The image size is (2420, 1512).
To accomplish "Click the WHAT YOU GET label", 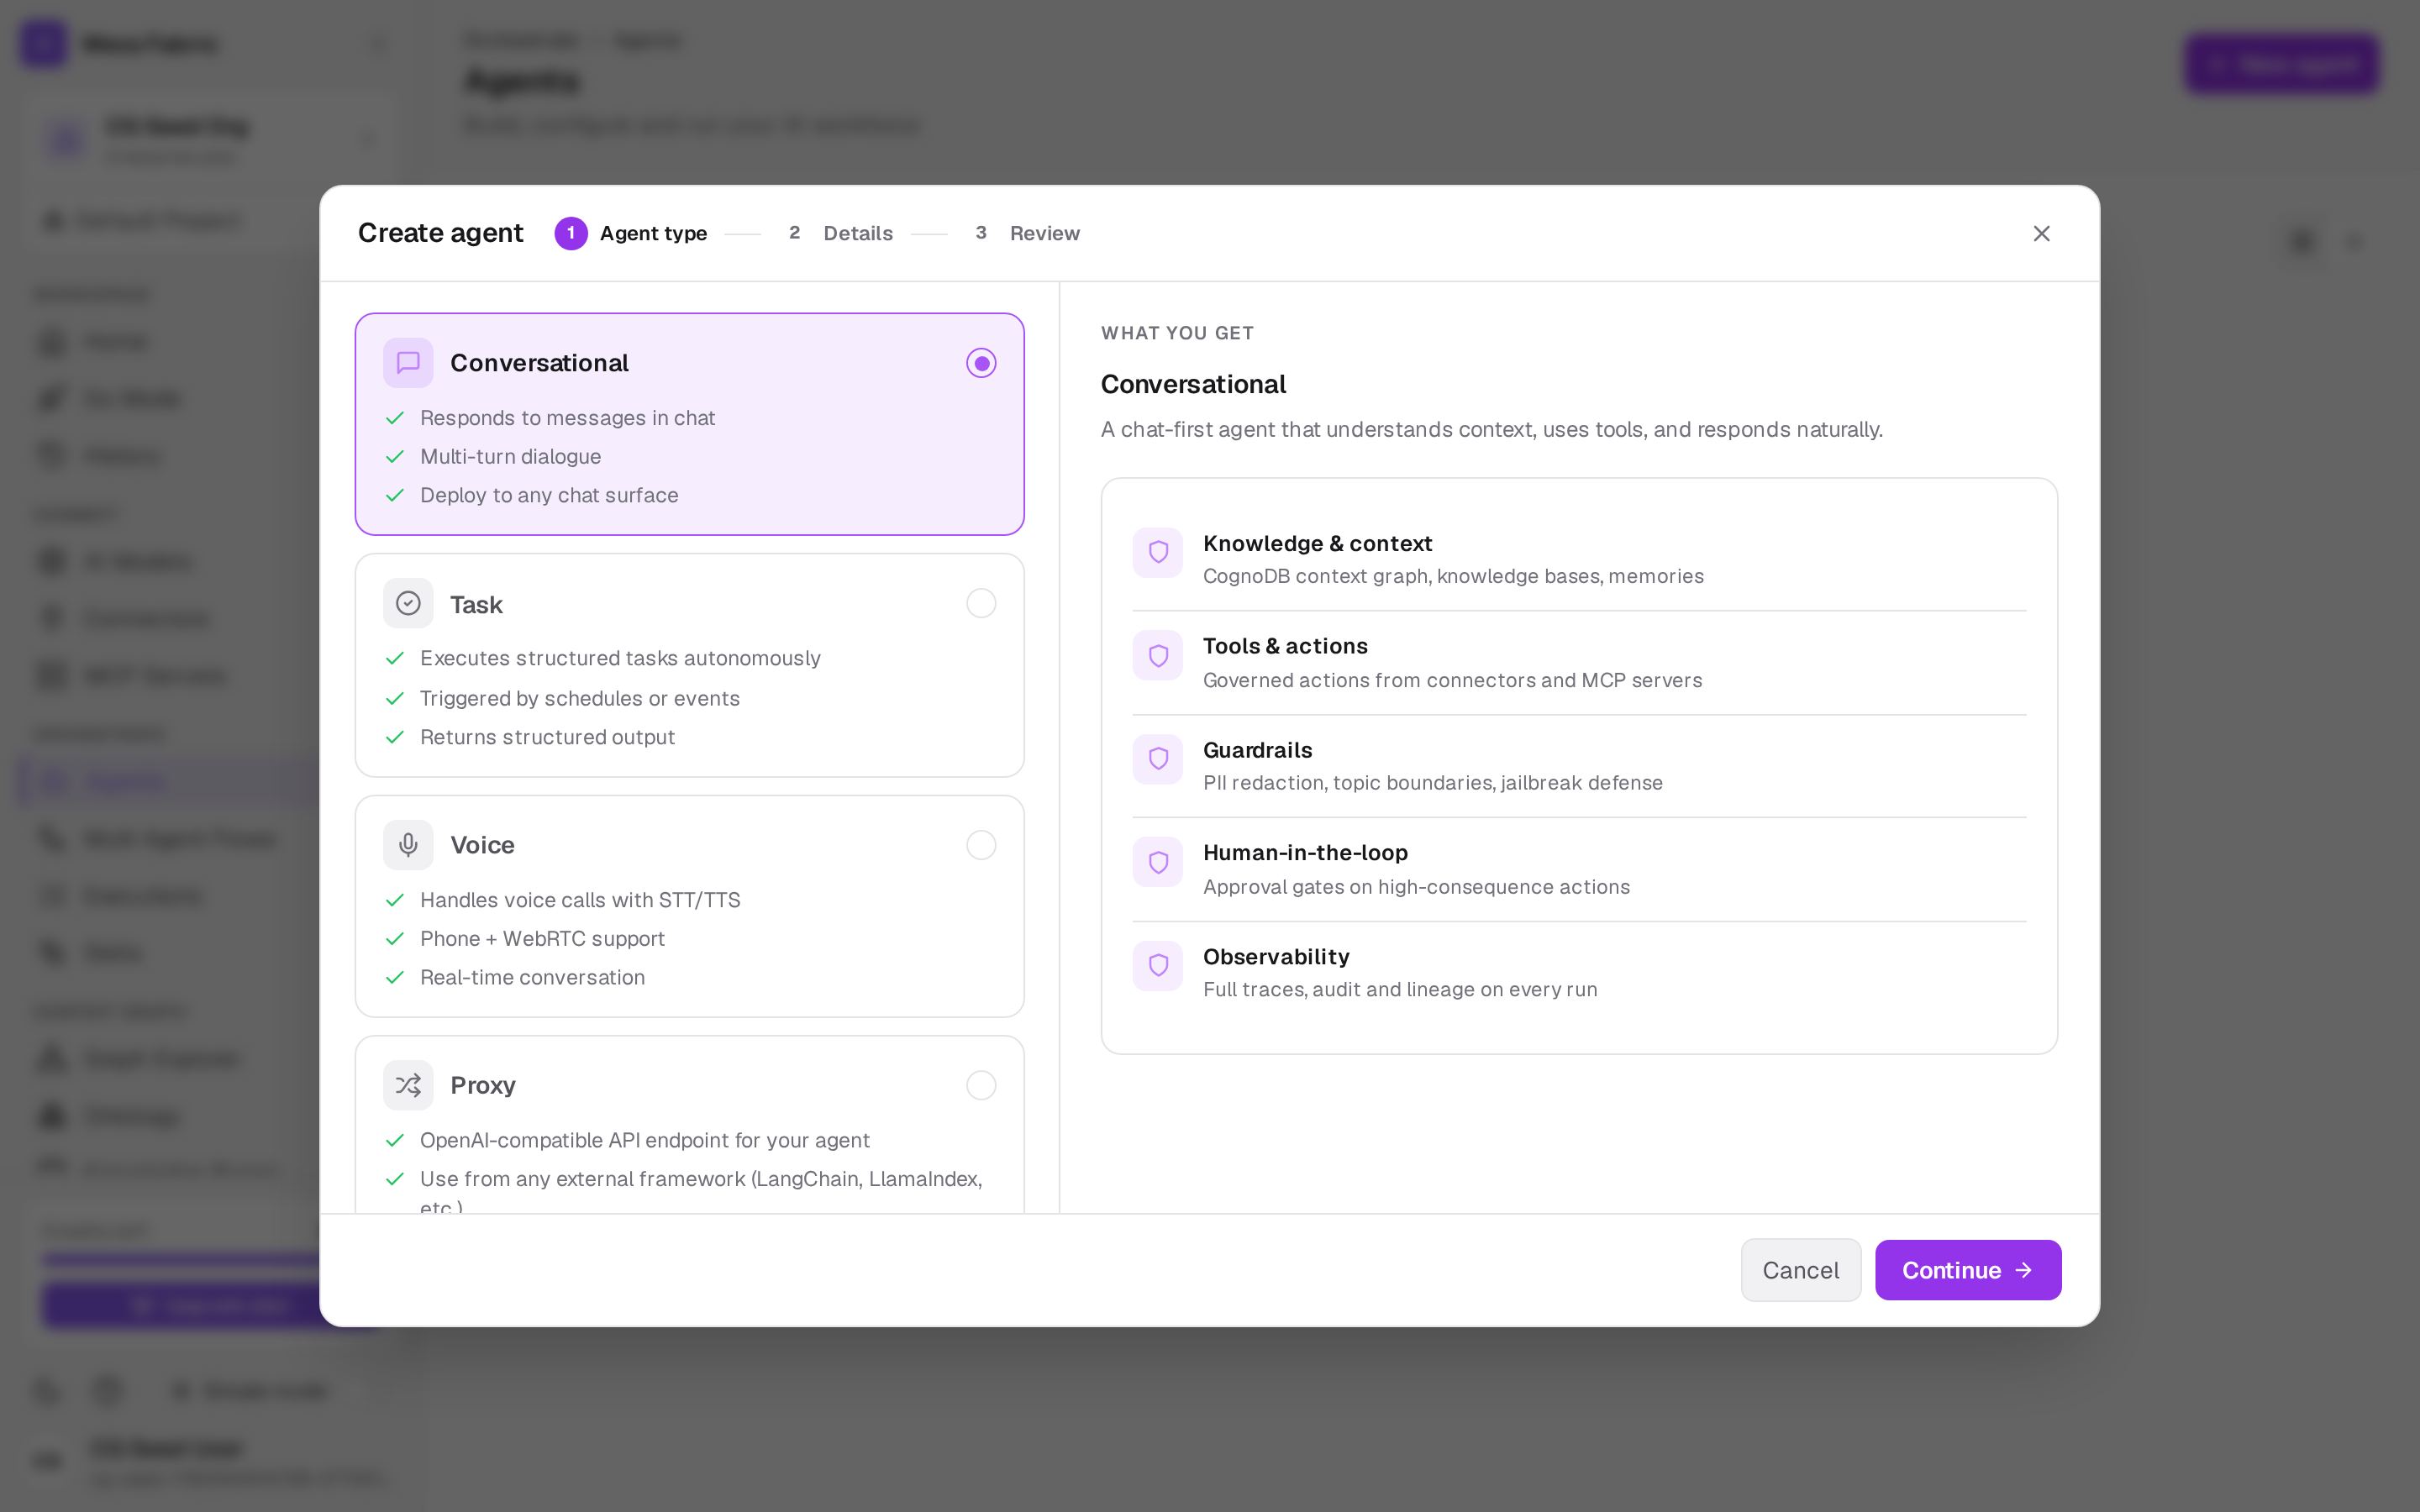I will 1177,333.
